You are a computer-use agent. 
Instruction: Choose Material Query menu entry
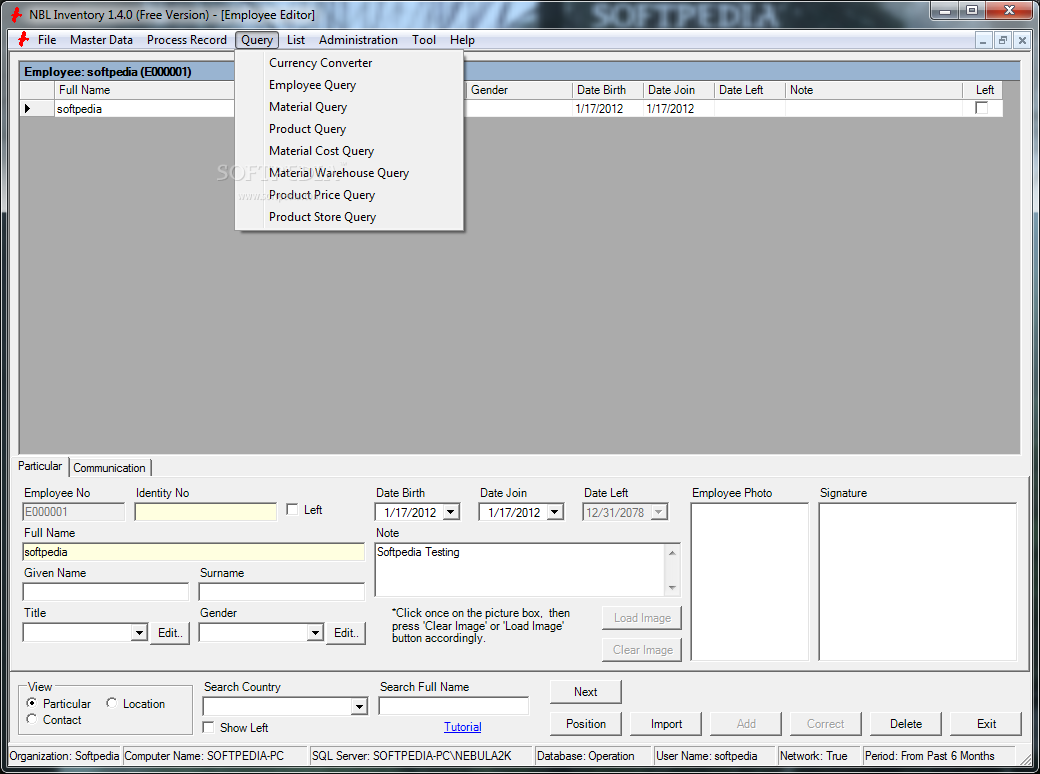point(350,107)
